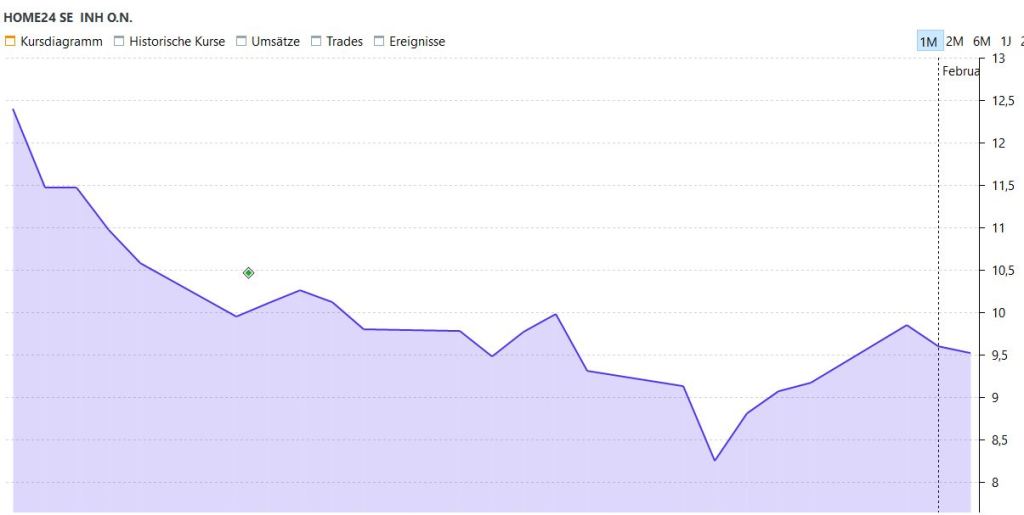This screenshot has height=515, width=1024.
Task: Click the HOME24 SE INH O.N. title
Action: [68, 17]
